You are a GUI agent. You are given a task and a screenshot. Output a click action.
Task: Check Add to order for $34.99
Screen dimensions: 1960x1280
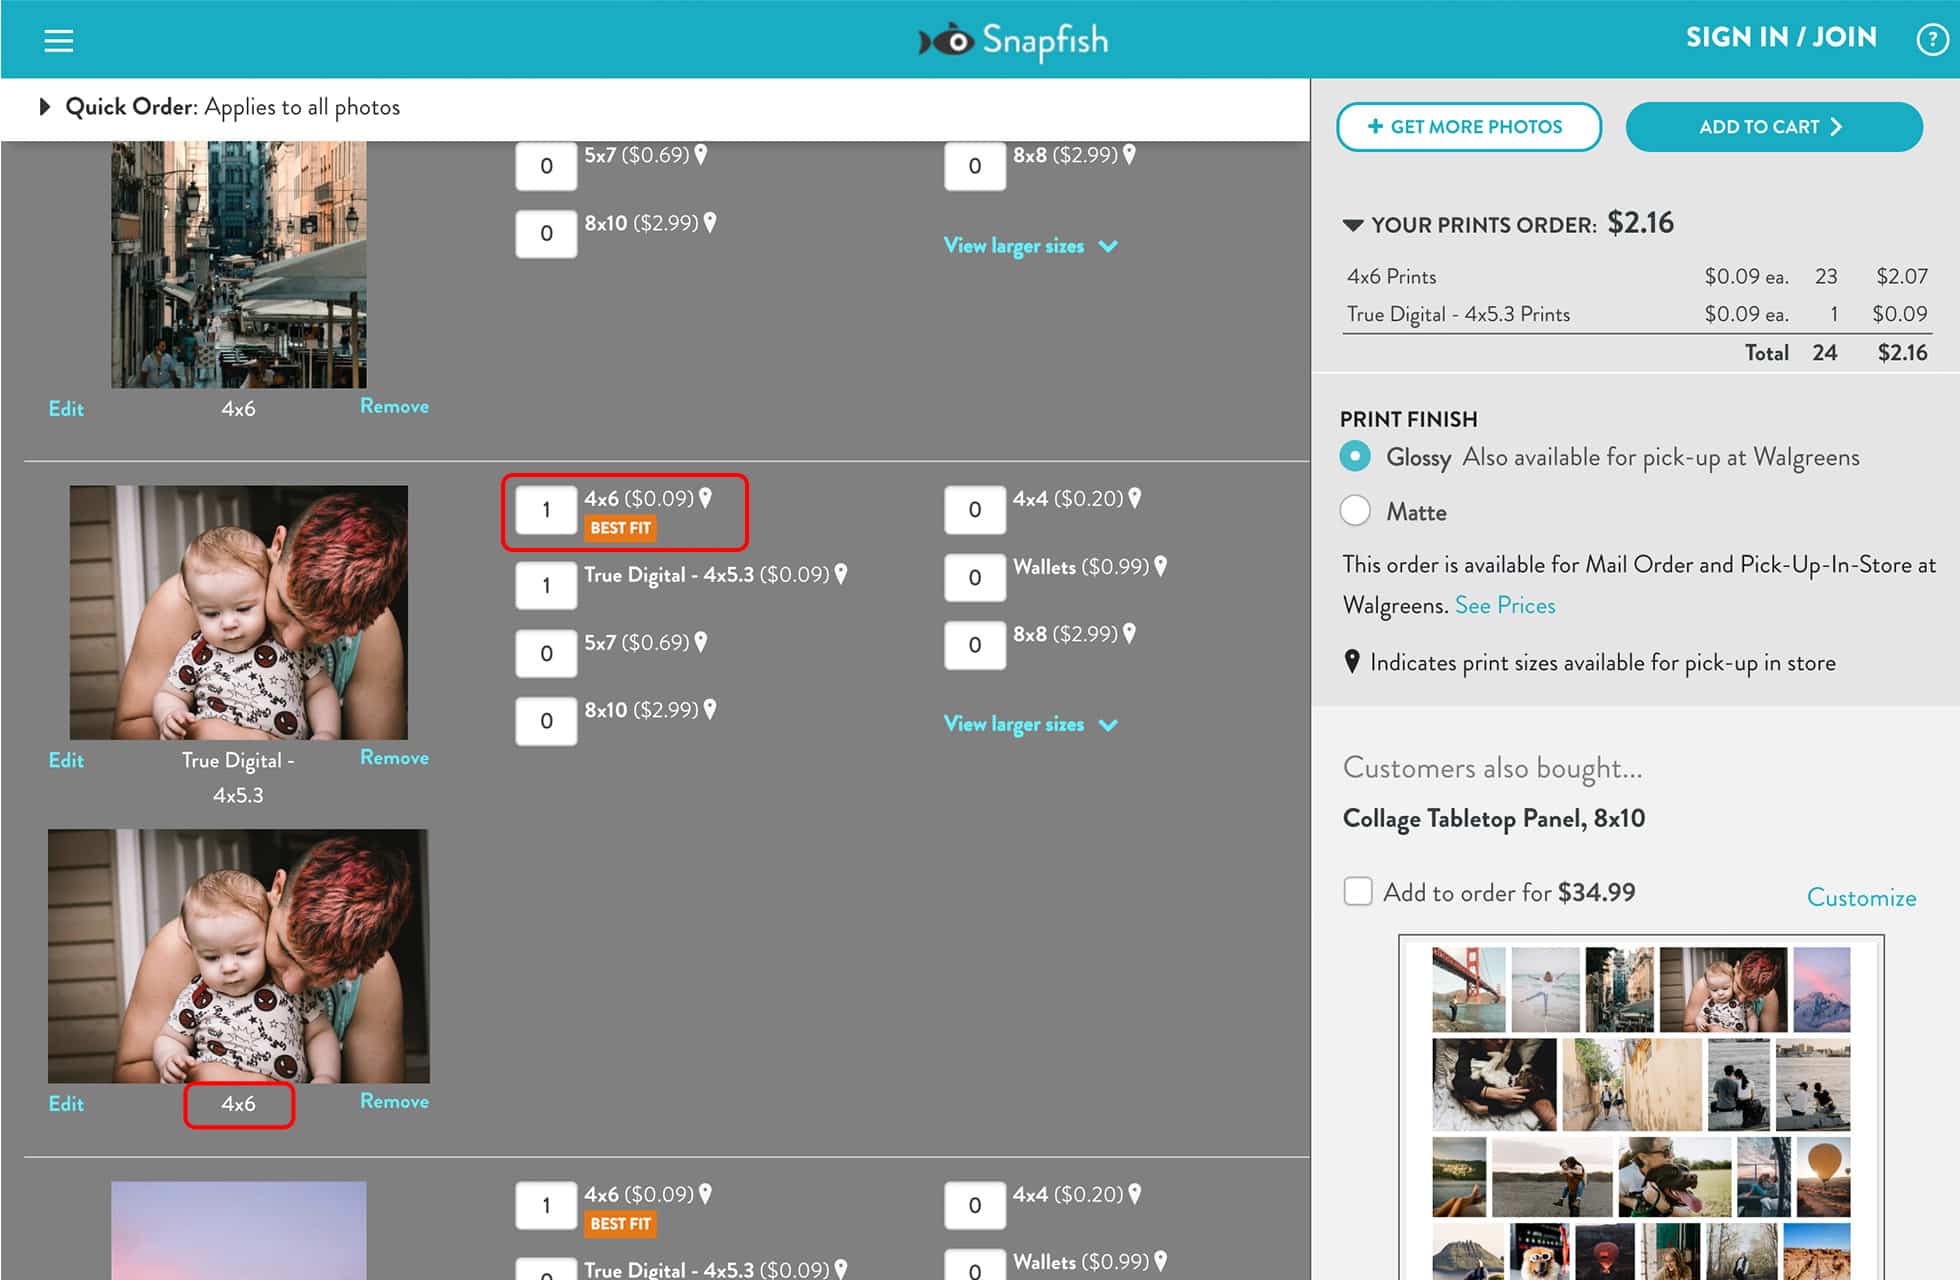click(x=1358, y=891)
